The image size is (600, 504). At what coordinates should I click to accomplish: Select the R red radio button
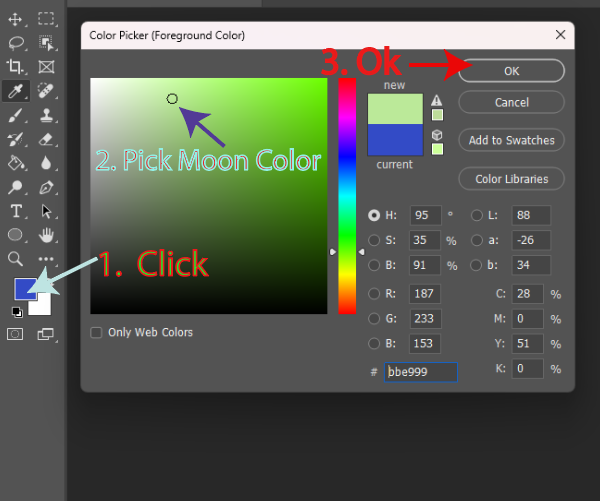(x=374, y=294)
